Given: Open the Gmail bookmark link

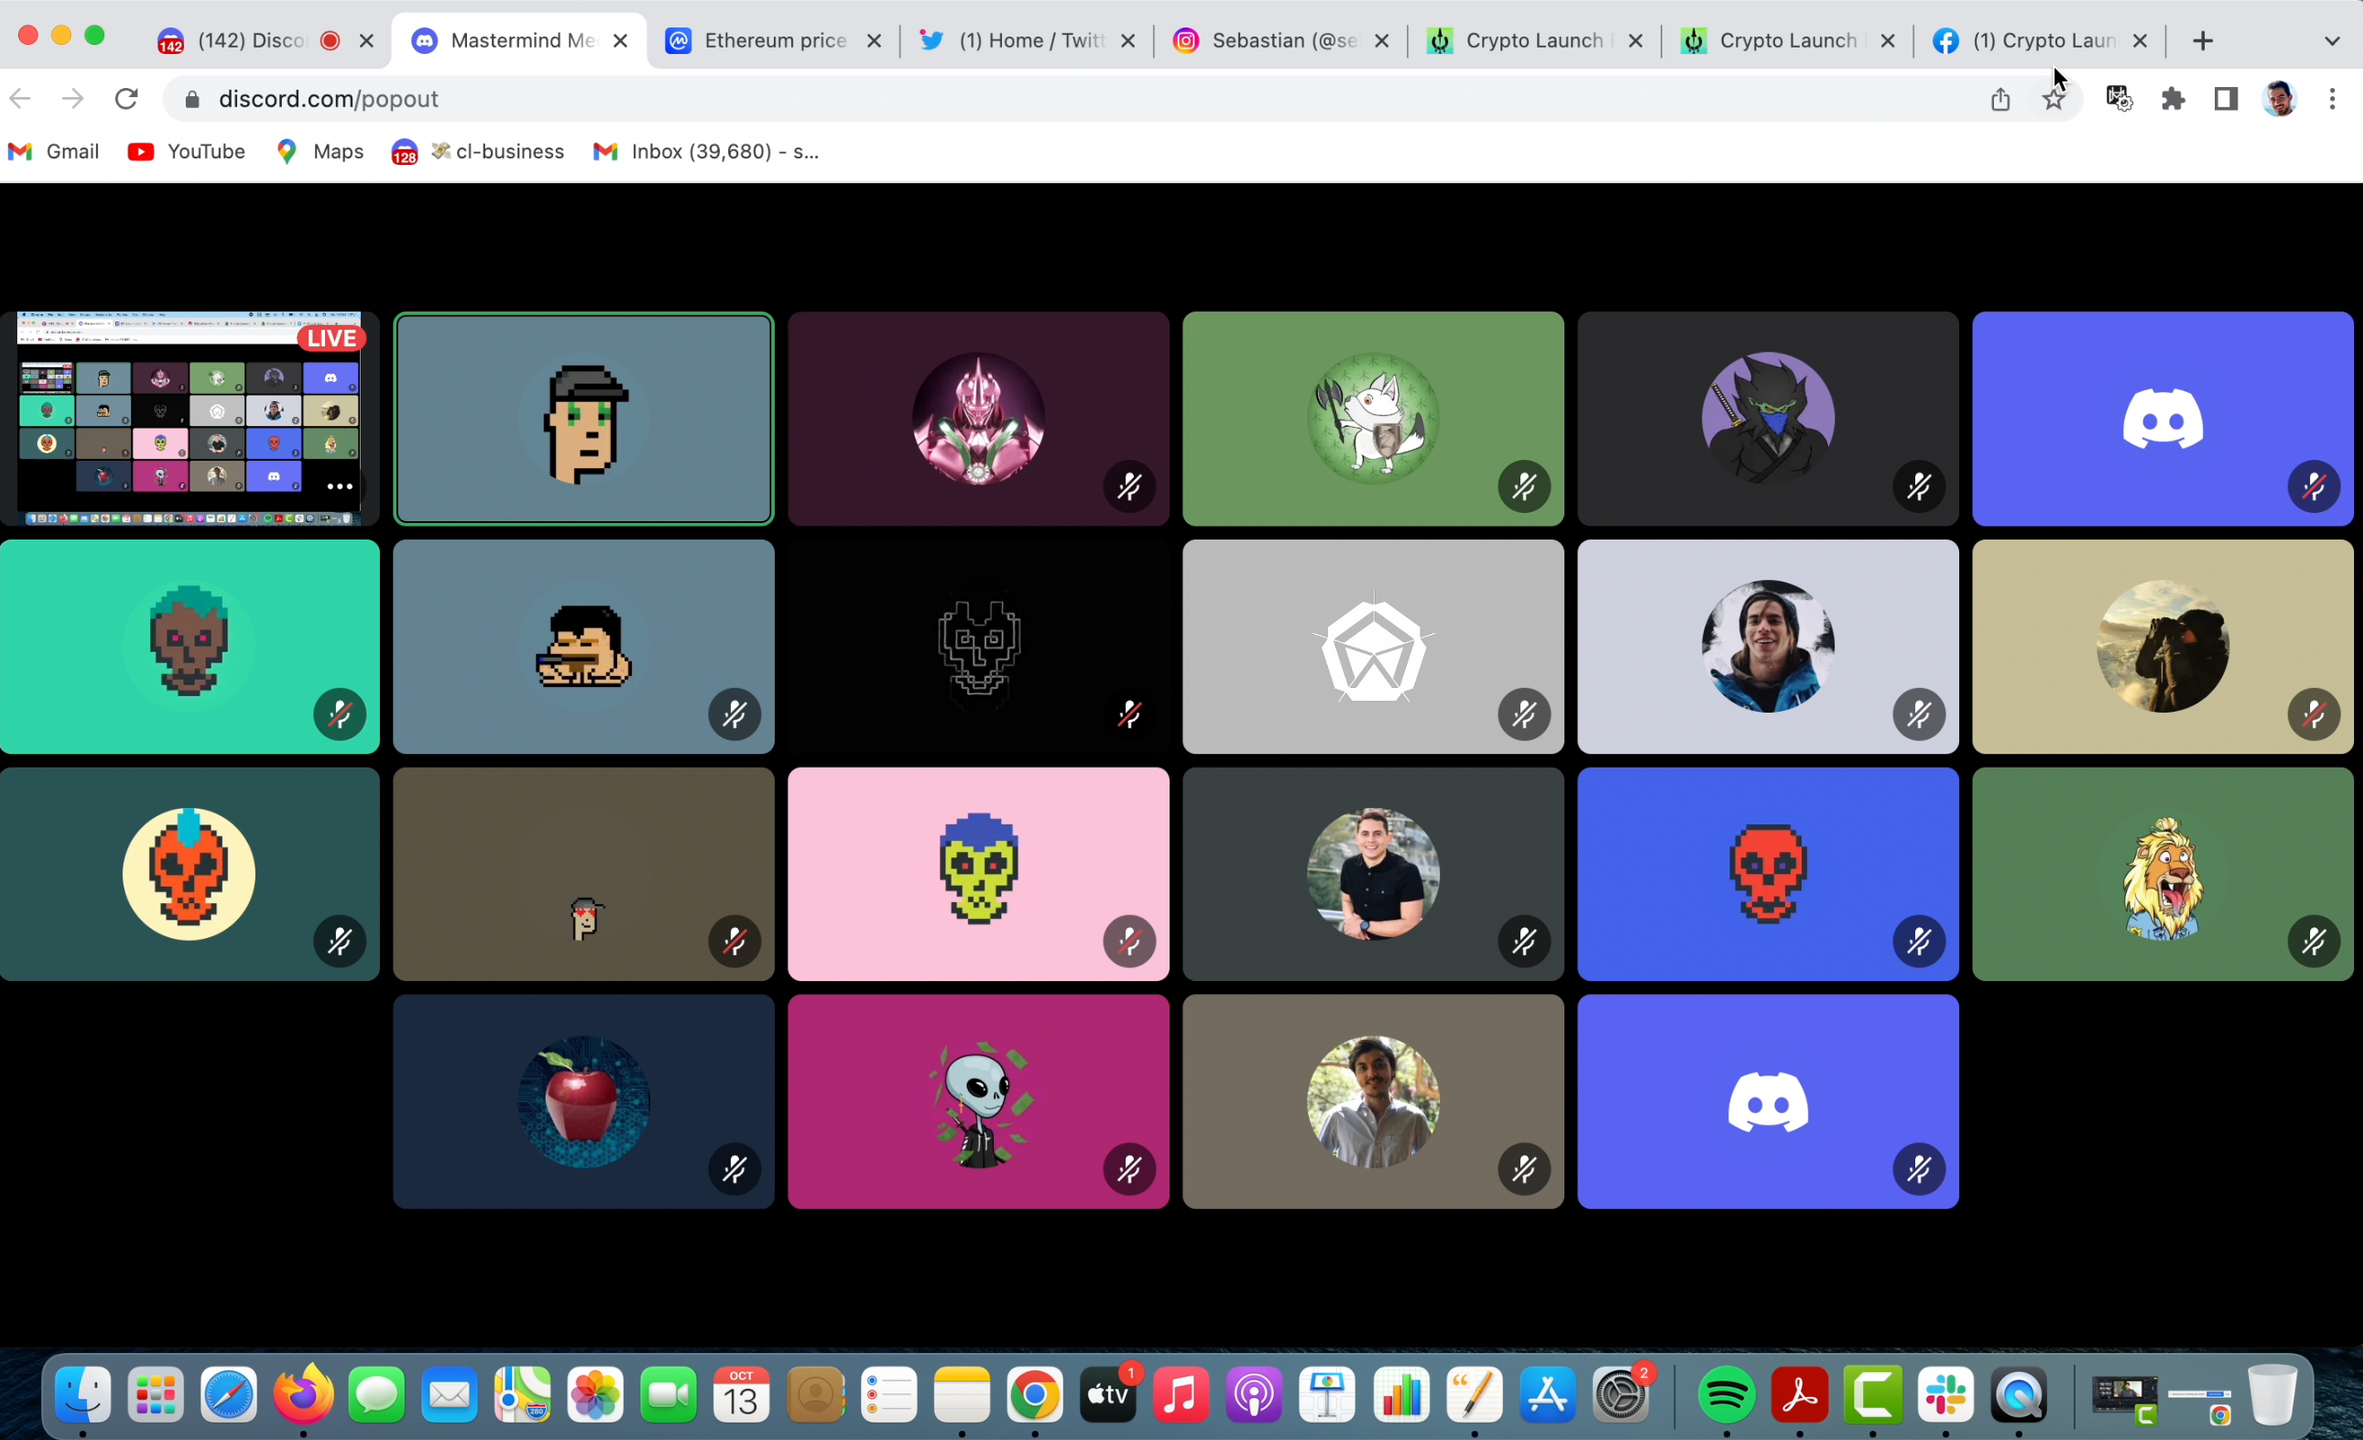Looking at the screenshot, I should 54,151.
